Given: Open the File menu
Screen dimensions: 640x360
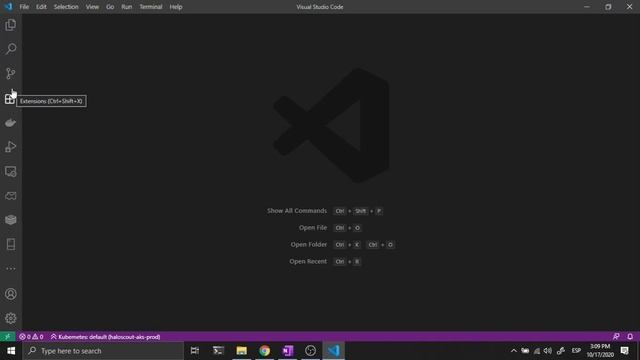Looking at the screenshot, I should (x=24, y=7).
